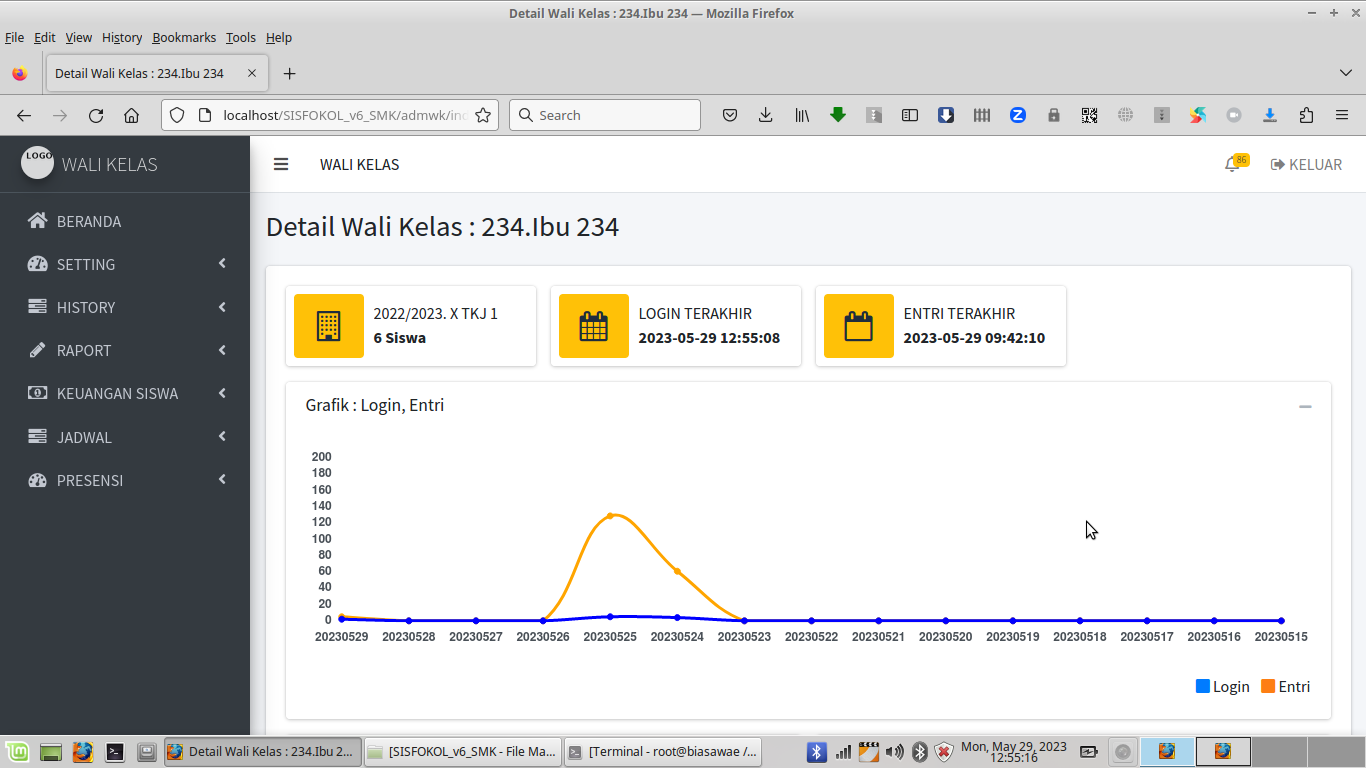This screenshot has width=1366, height=768.
Task: Click the yellow building icon of class card
Action: click(329, 326)
